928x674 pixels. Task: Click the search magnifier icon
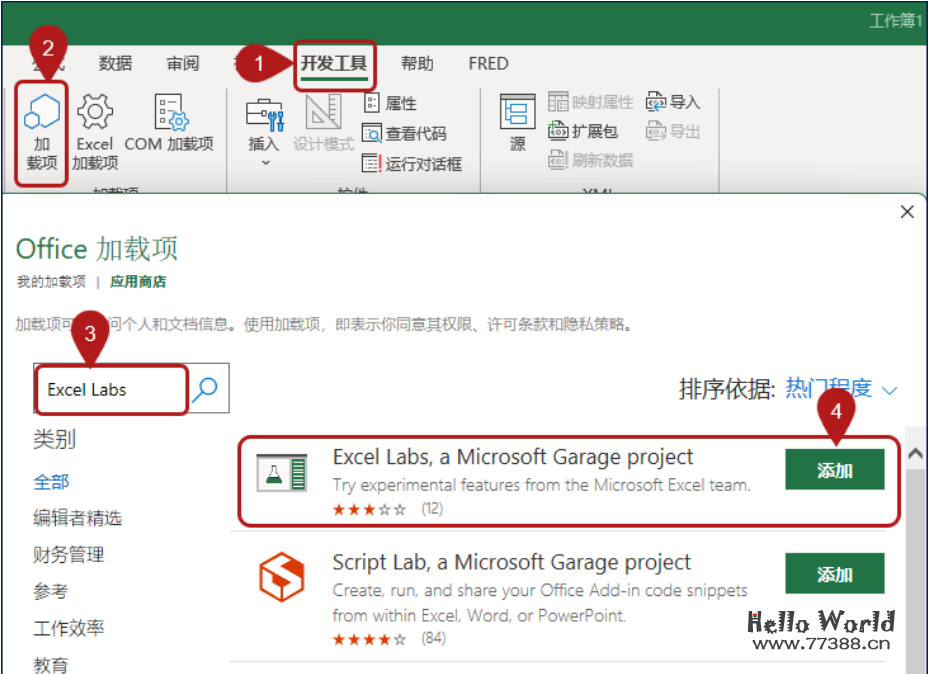[205, 389]
